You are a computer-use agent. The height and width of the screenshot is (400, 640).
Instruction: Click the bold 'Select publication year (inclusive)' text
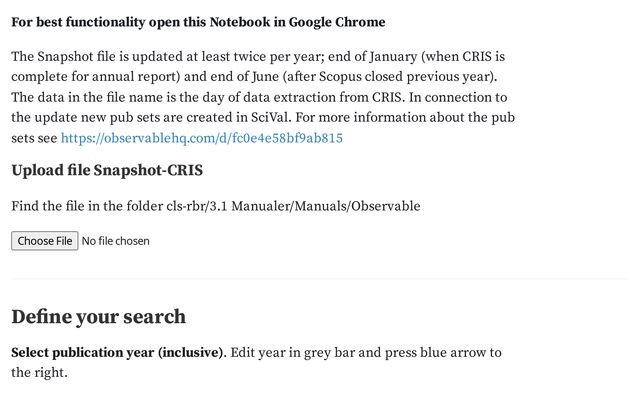[x=118, y=353]
